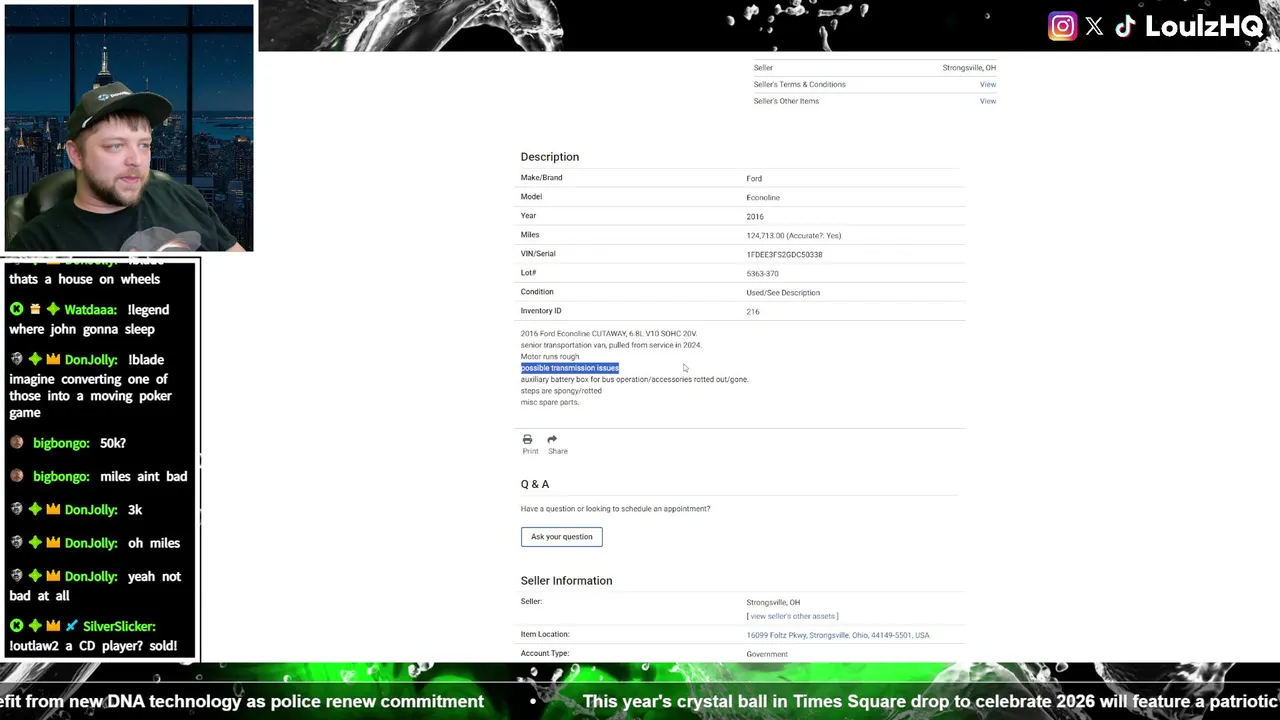
Task: Click the Watdaaa chat username
Action: click(91, 310)
